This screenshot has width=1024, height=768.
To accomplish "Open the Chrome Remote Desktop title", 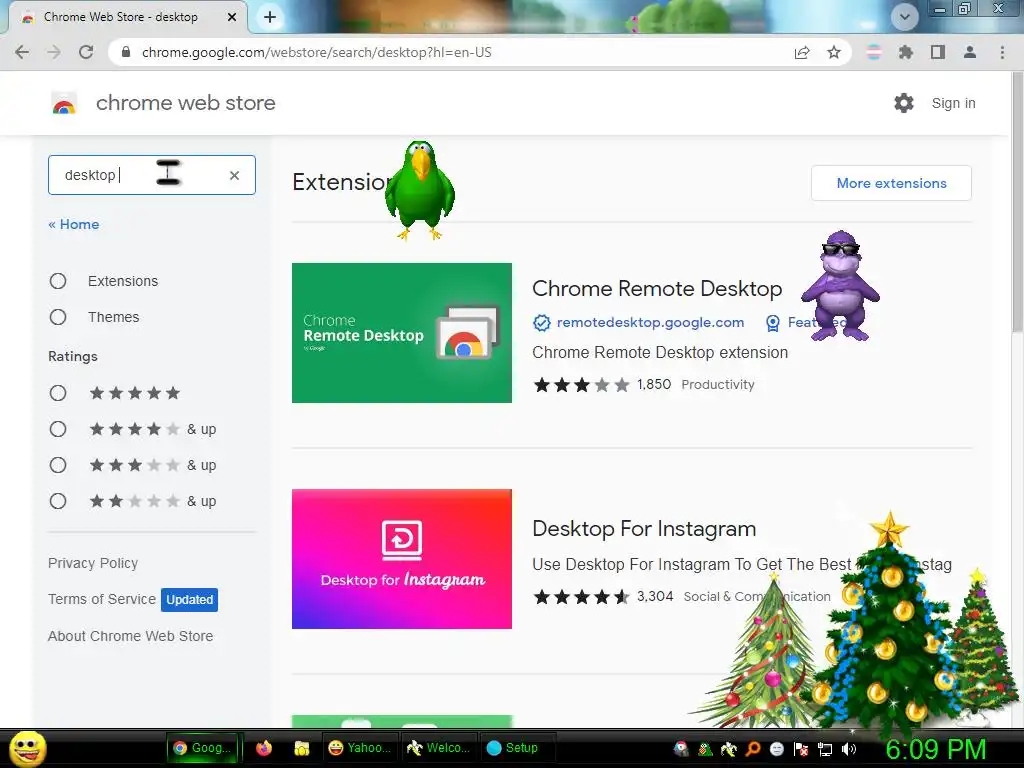I will [657, 288].
